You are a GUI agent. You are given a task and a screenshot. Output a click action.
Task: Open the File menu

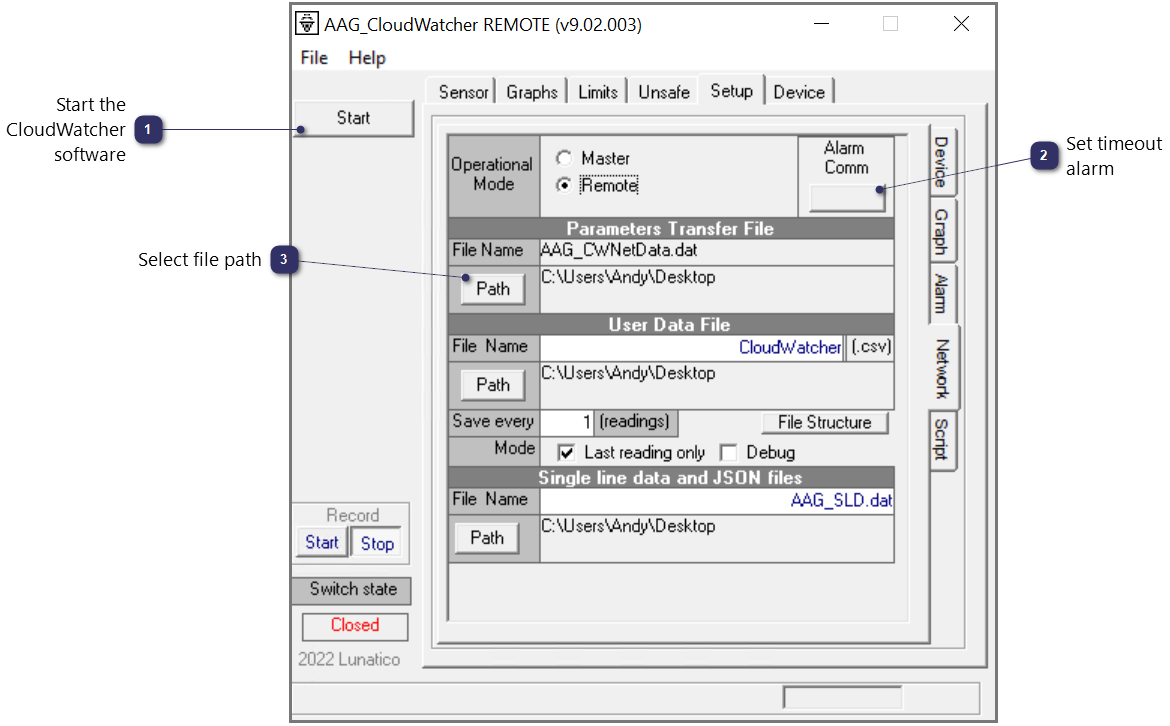[x=314, y=57]
